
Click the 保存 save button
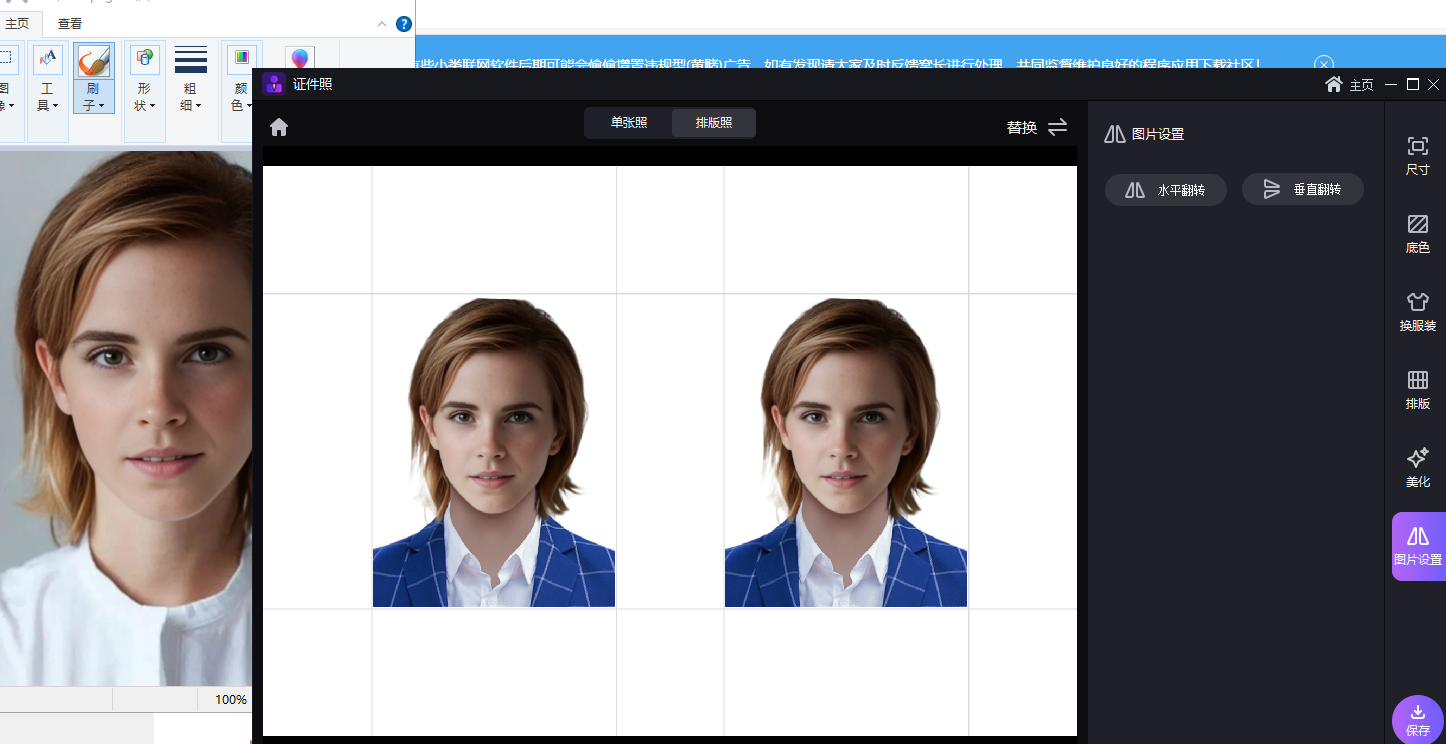1417,719
